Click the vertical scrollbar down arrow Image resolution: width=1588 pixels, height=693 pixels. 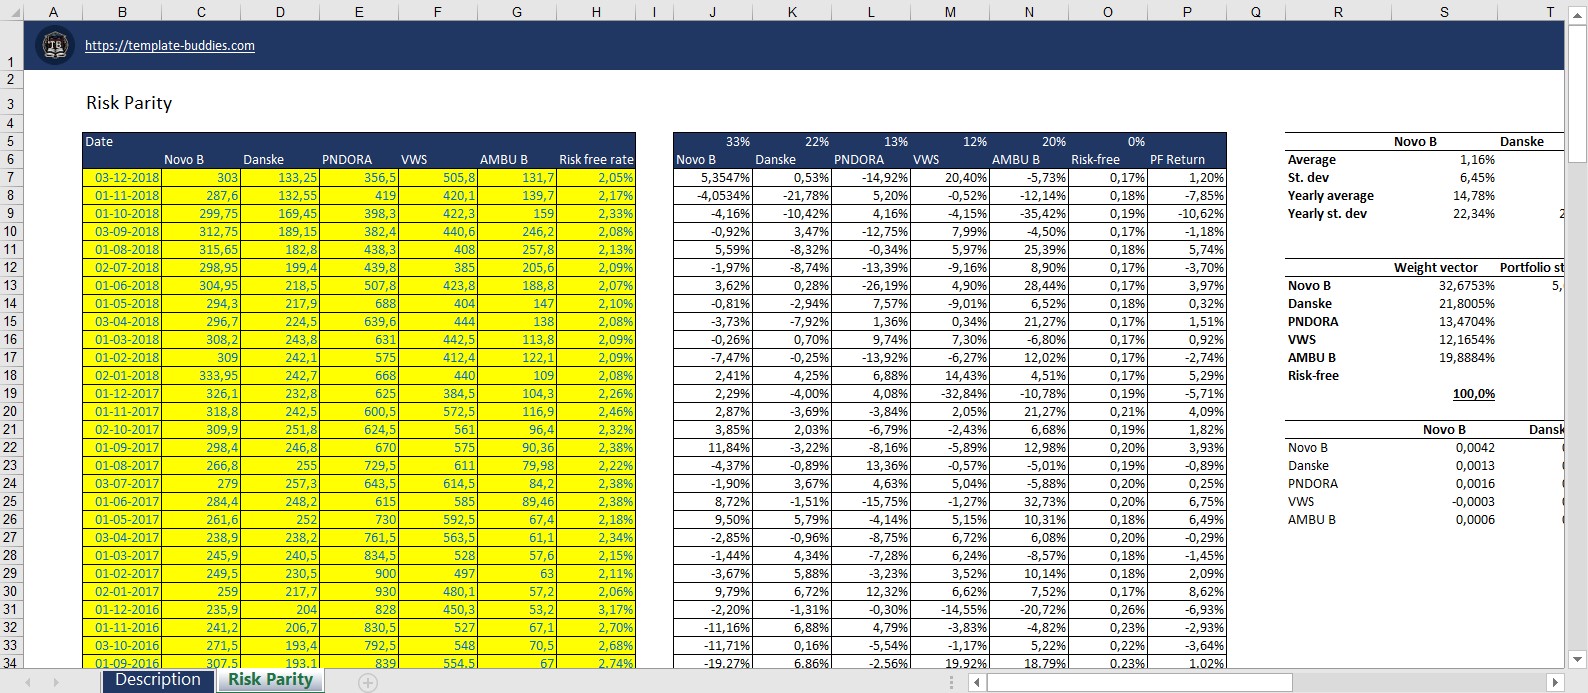tap(1576, 659)
